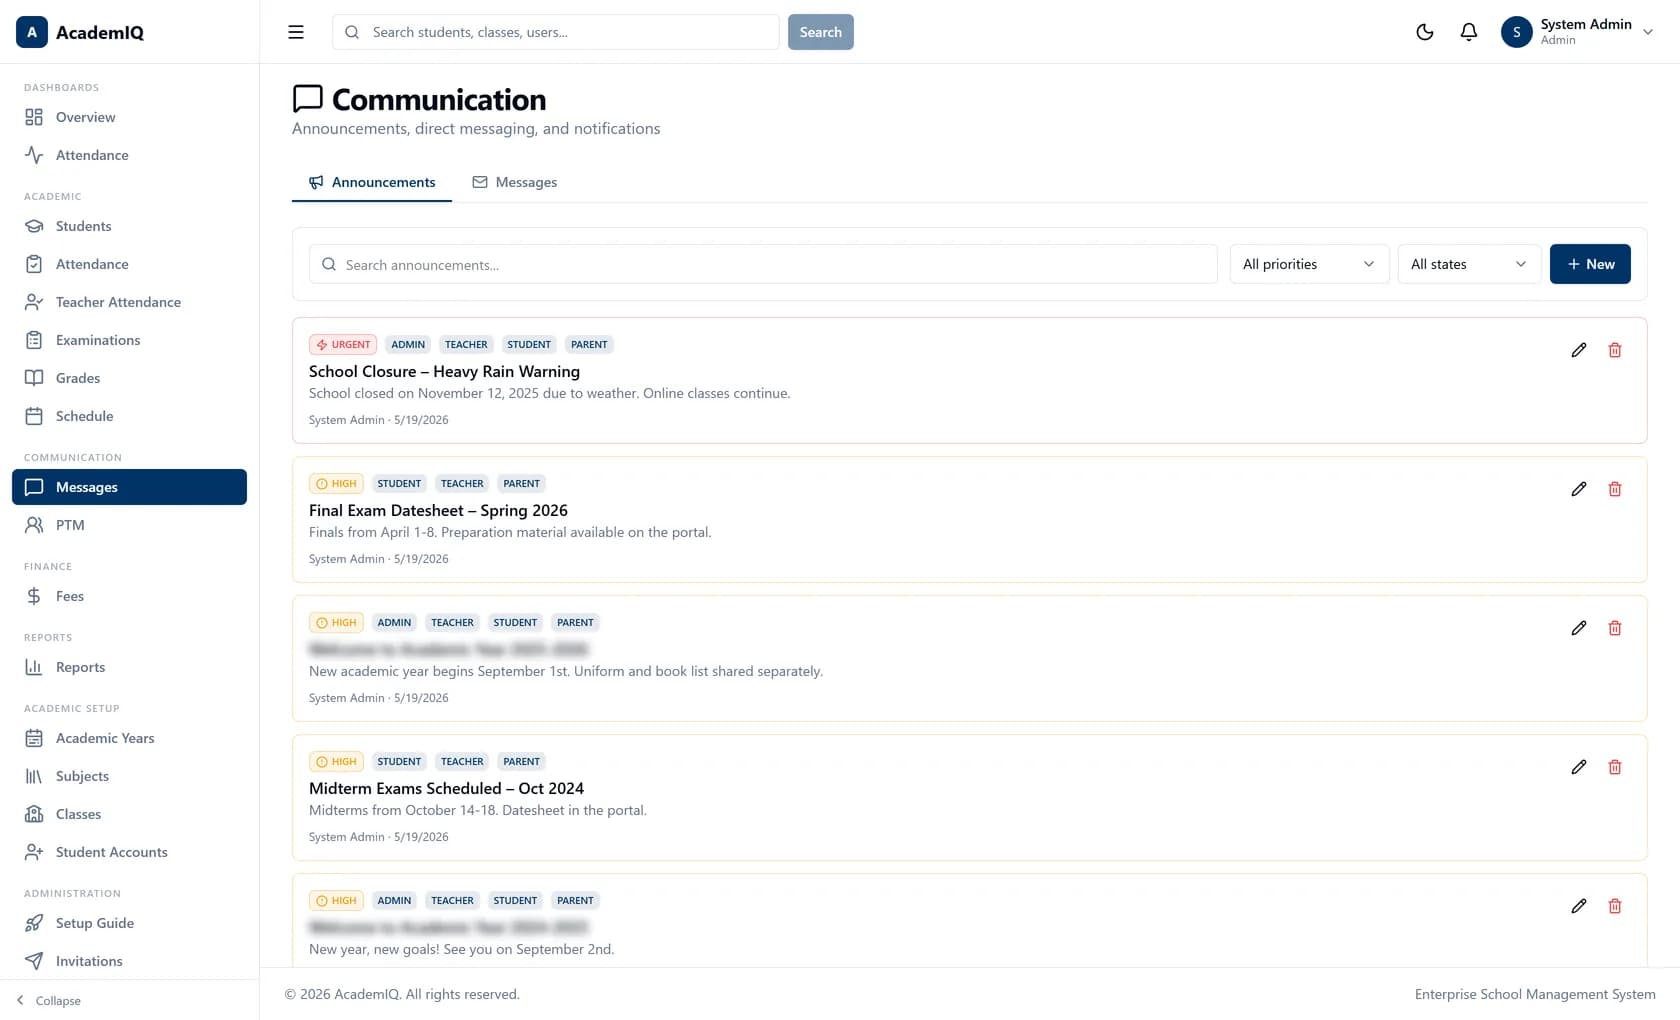
Task: Edit the New academic year announcement
Action: (x=1579, y=628)
